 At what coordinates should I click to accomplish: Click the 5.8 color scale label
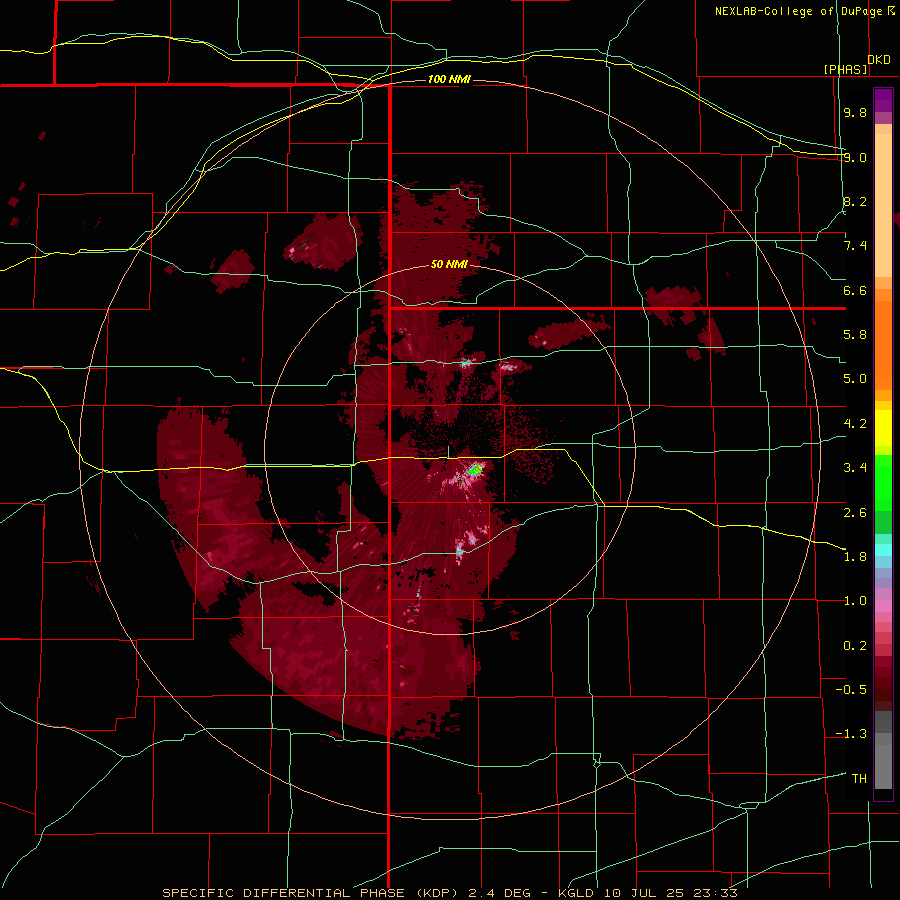[x=855, y=335]
